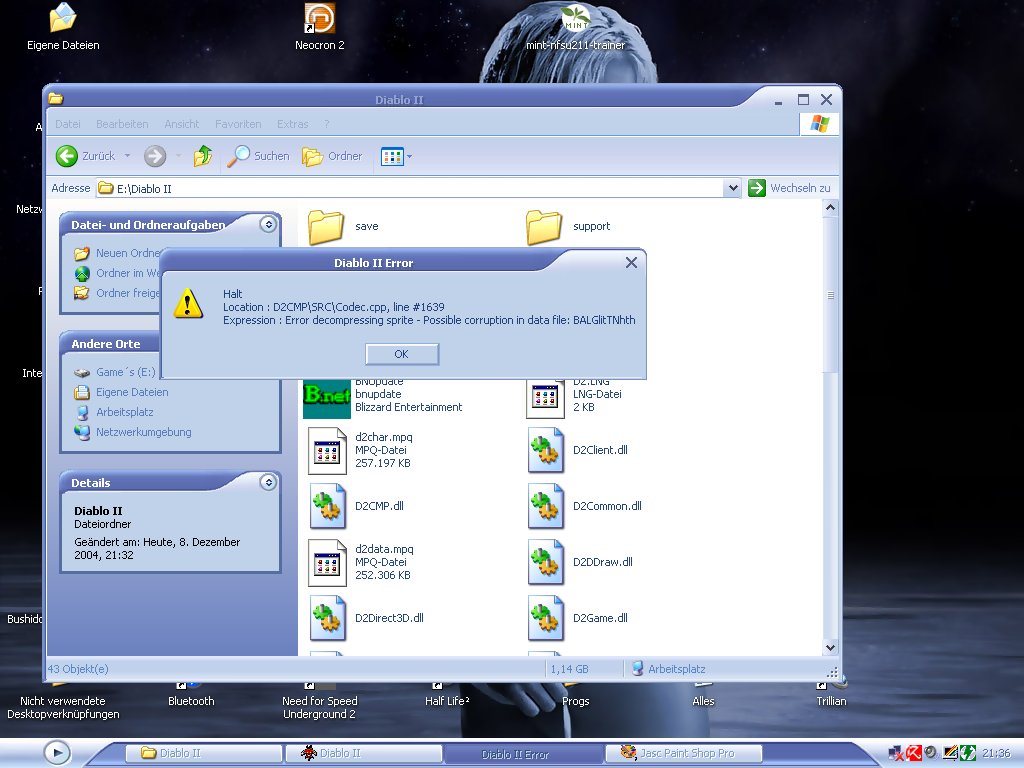This screenshot has height=768, width=1024.
Task: Open the Favoriten menu
Action: (238, 124)
